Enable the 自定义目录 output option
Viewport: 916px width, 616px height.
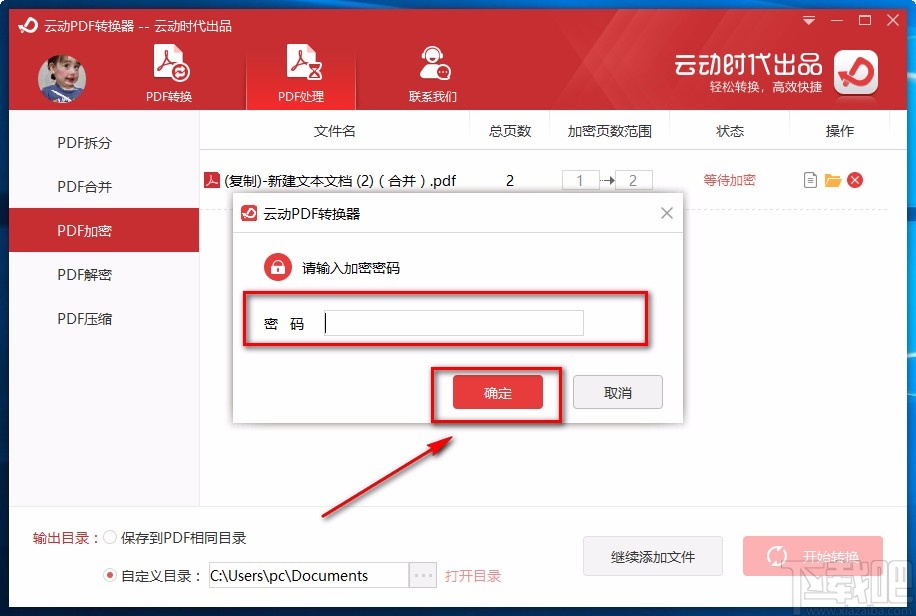[110, 575]
